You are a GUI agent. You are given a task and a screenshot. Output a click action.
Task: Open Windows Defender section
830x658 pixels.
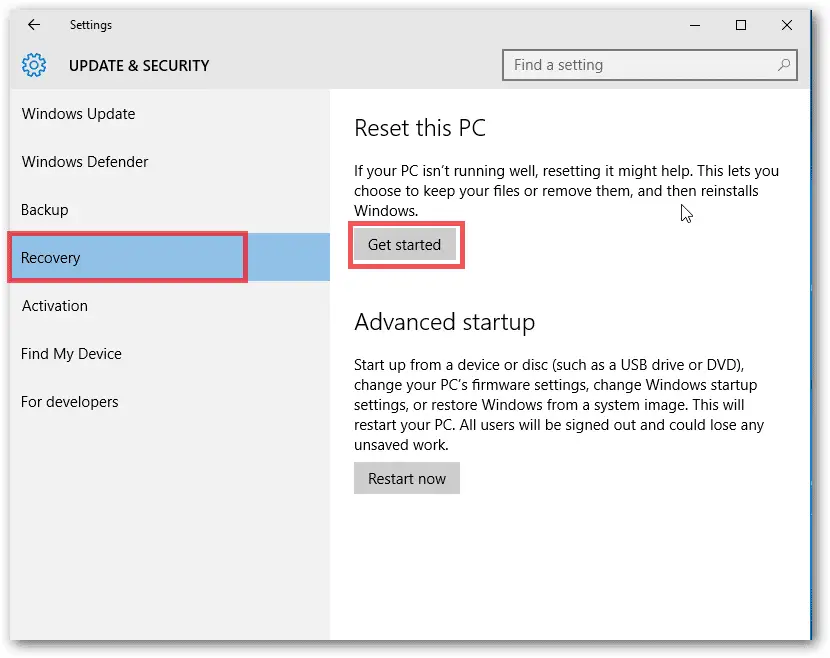[x=169, y=161]
